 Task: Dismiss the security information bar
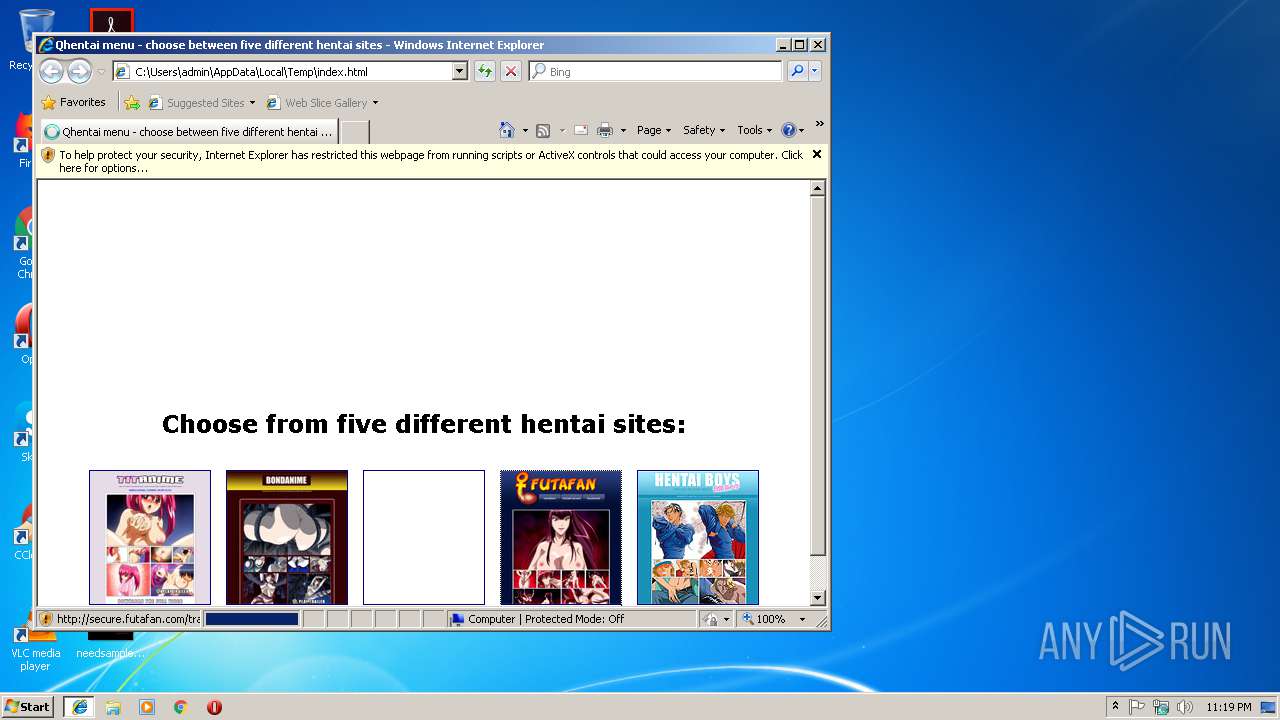(x=817, y=154)
